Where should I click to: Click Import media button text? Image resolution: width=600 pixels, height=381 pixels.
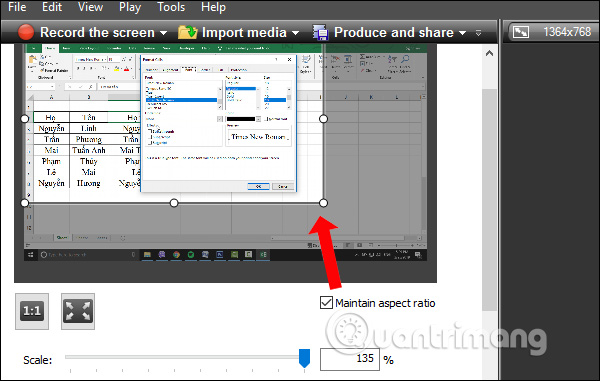(x=244, y=33)
